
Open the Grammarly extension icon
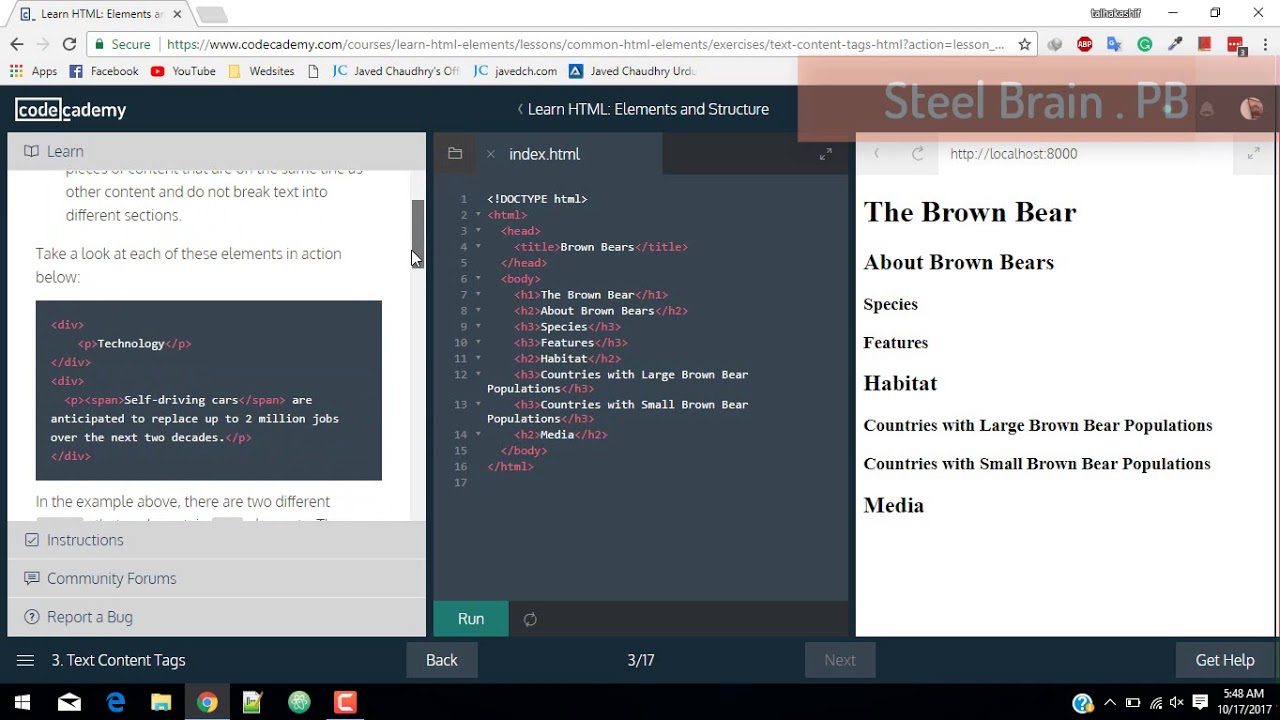pyautogui.click(x=1145, y=44)
